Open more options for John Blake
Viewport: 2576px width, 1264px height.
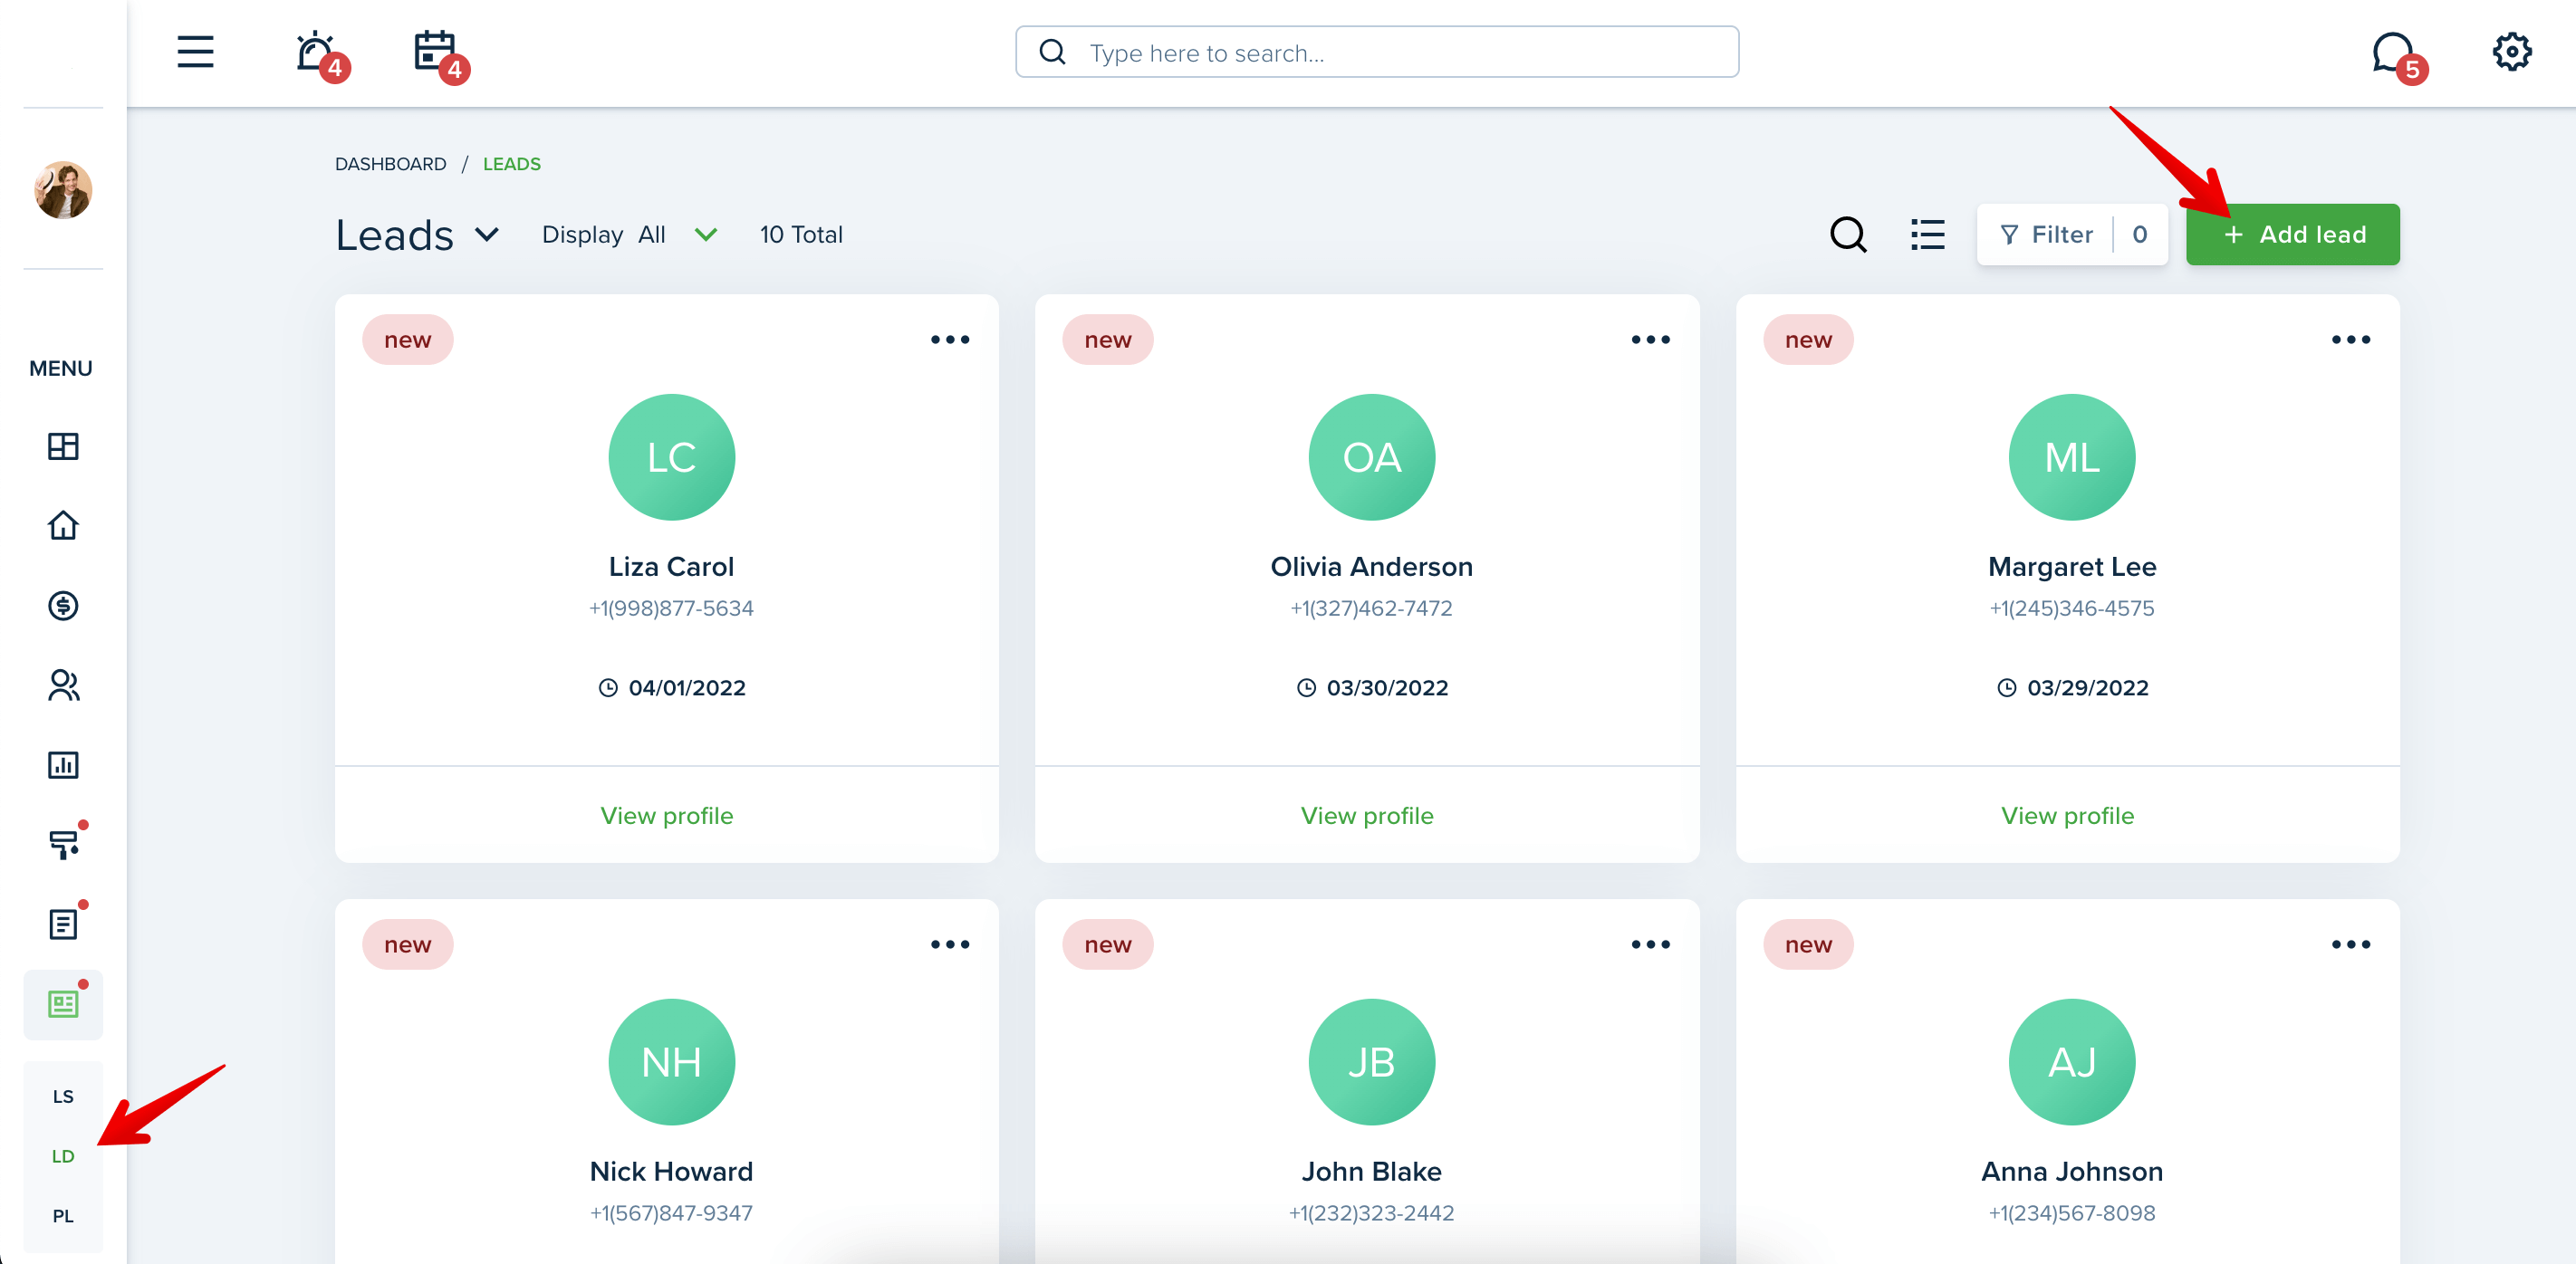coord(1650,945)
